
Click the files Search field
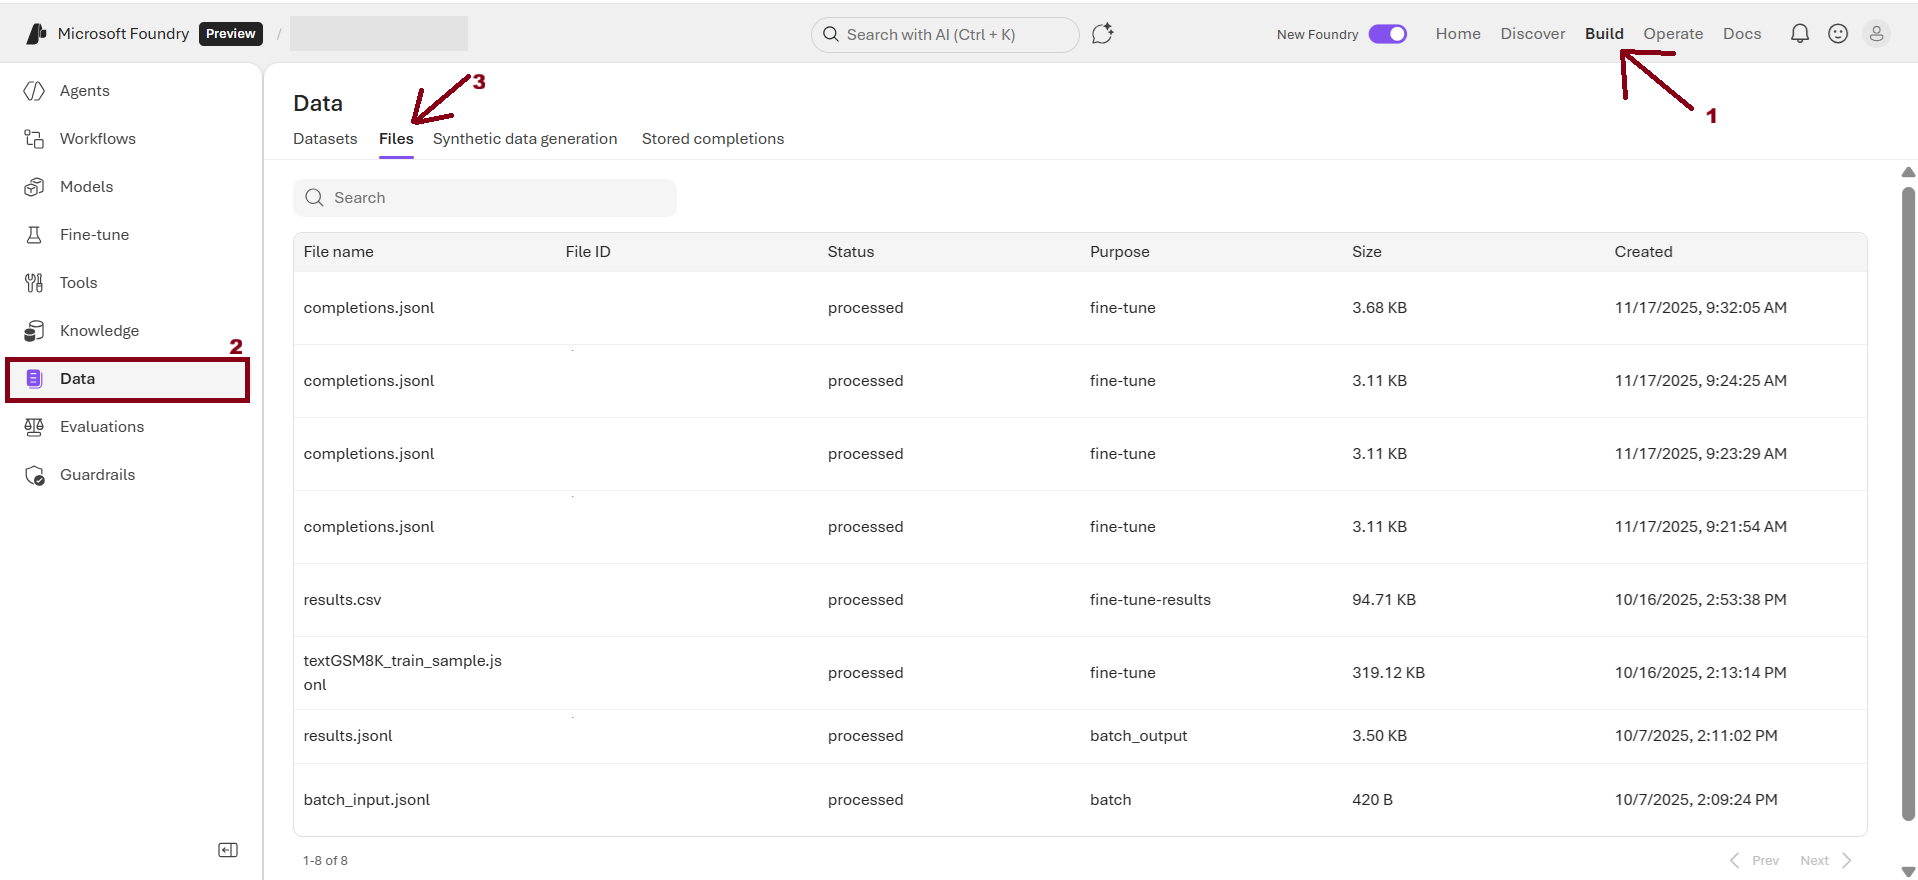tap(485, 198)
